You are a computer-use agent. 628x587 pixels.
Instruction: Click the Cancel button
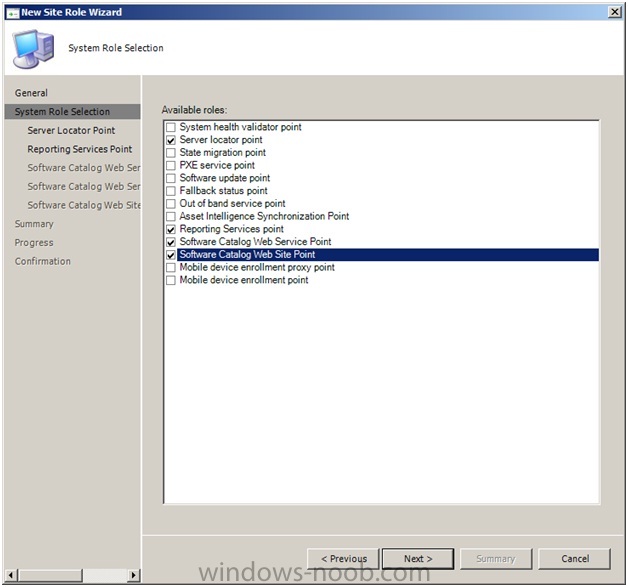[575, 559]
